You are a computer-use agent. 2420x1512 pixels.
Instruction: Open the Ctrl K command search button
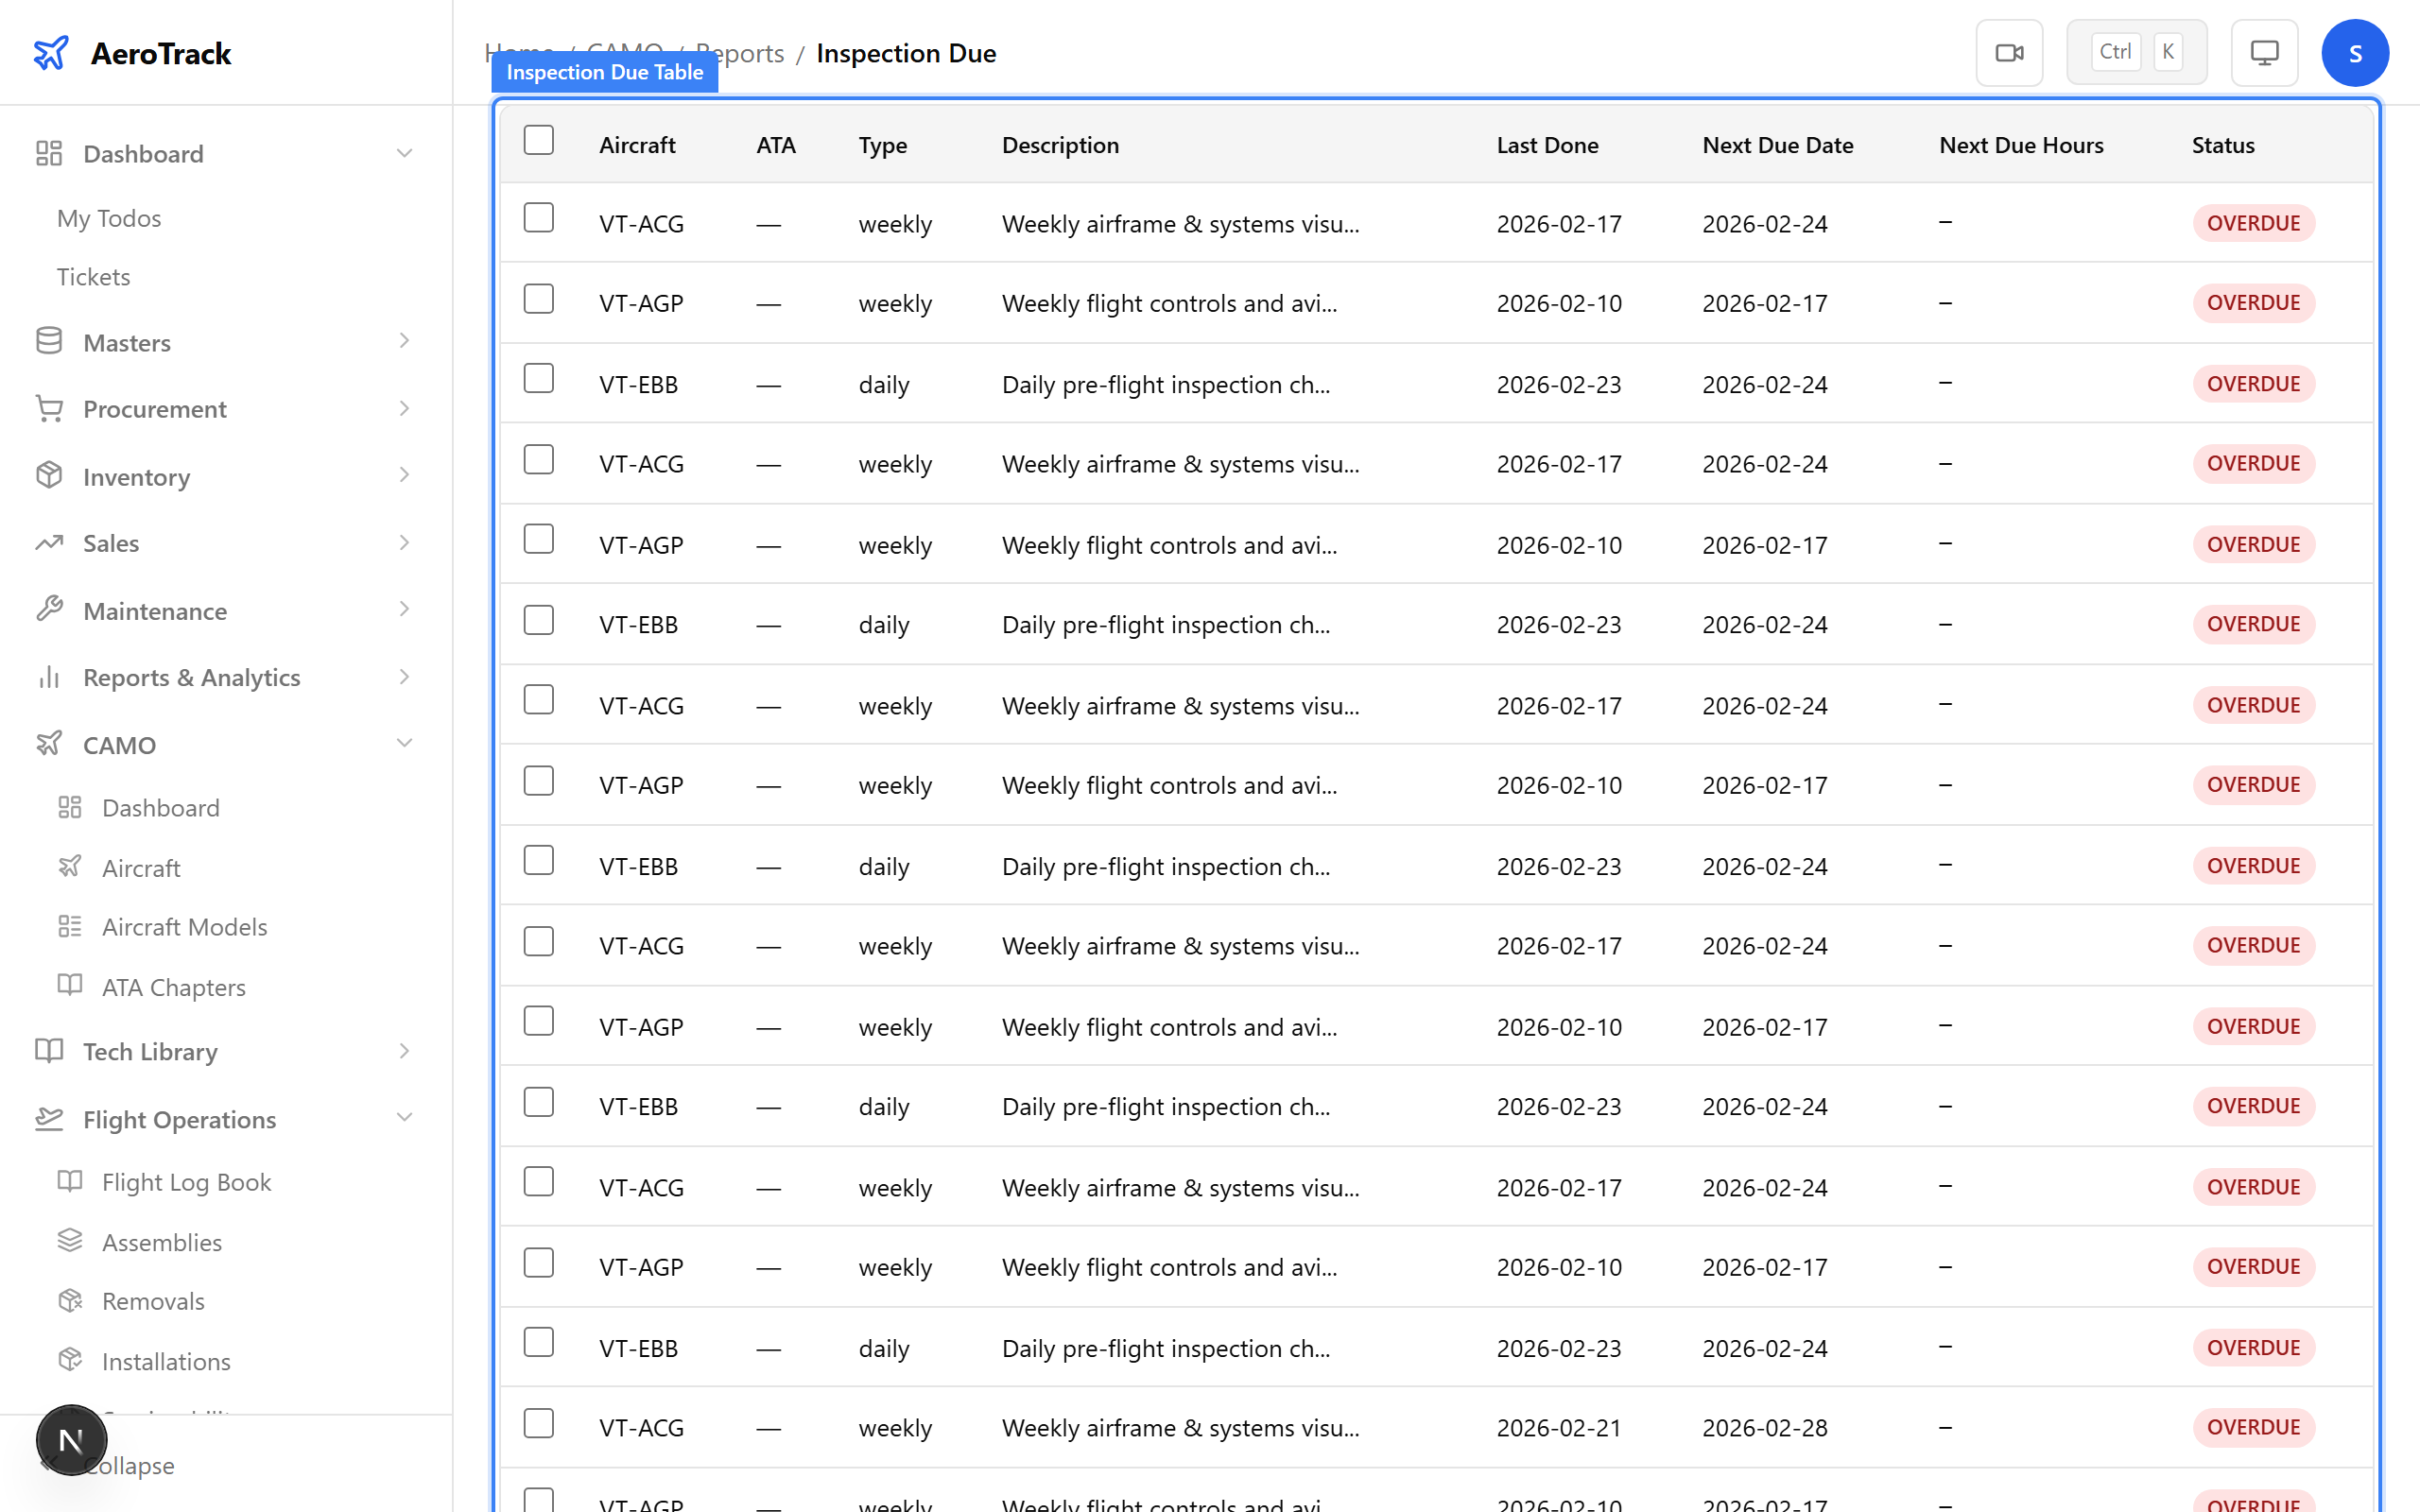click(2136, 53)
